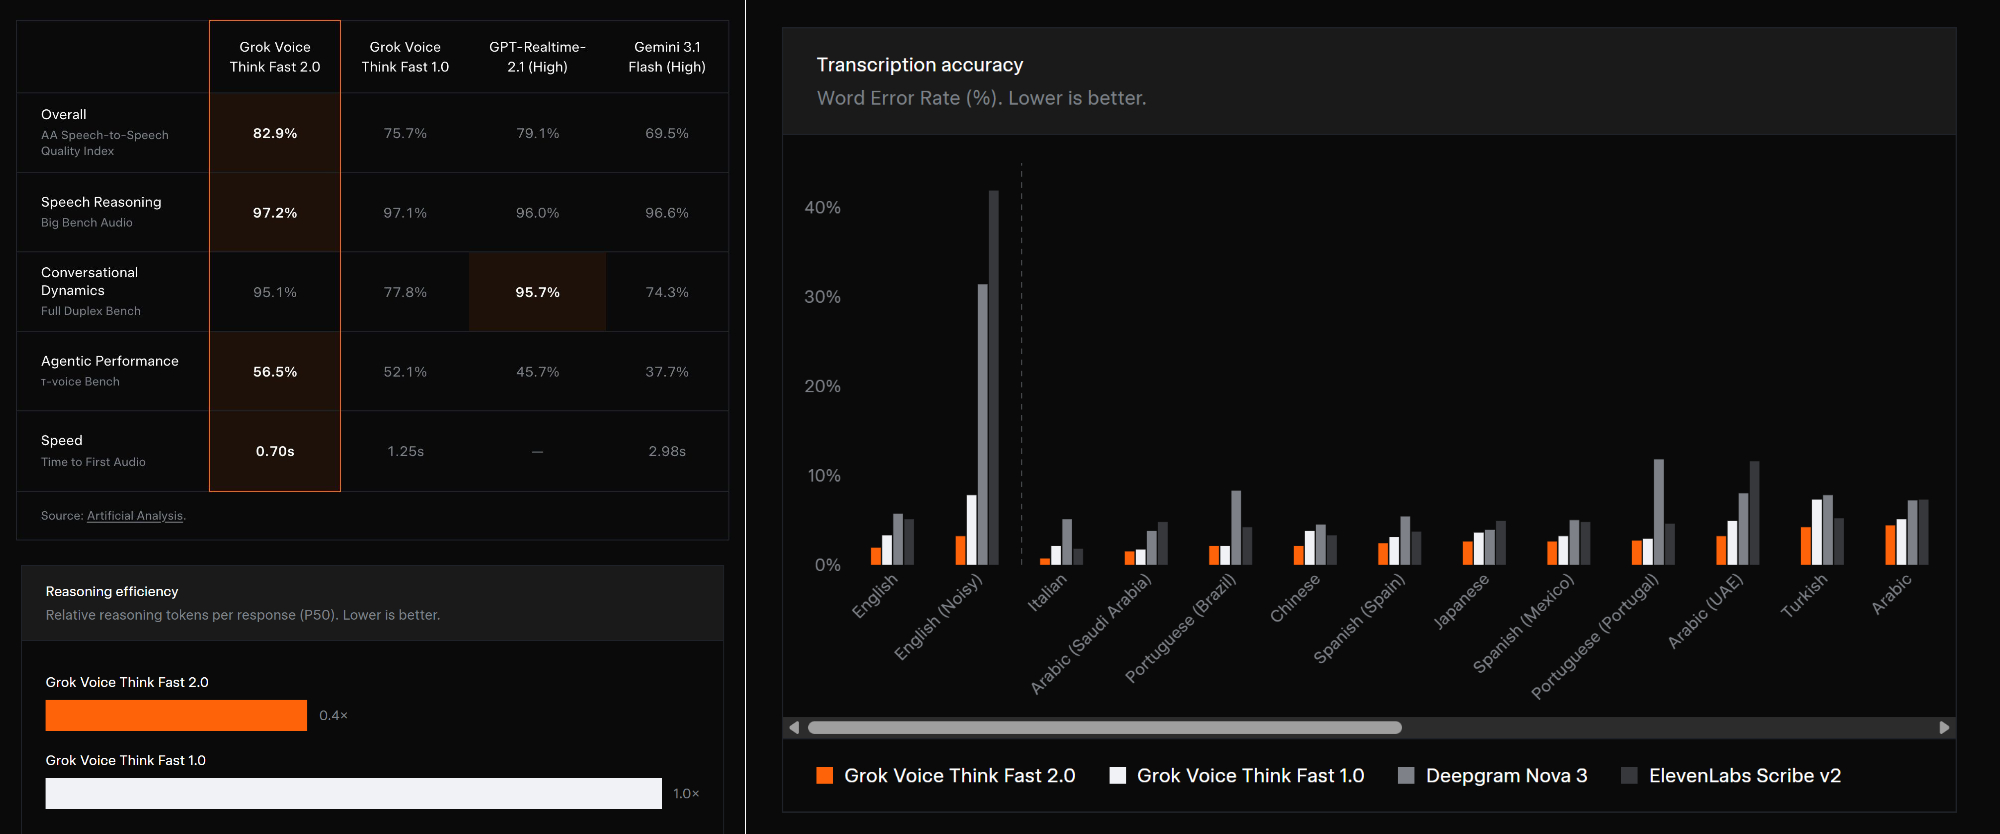Click the Gemini 3.1 Flash (High) column header
Screen dimensions: 2000x834
pos(667,57)
